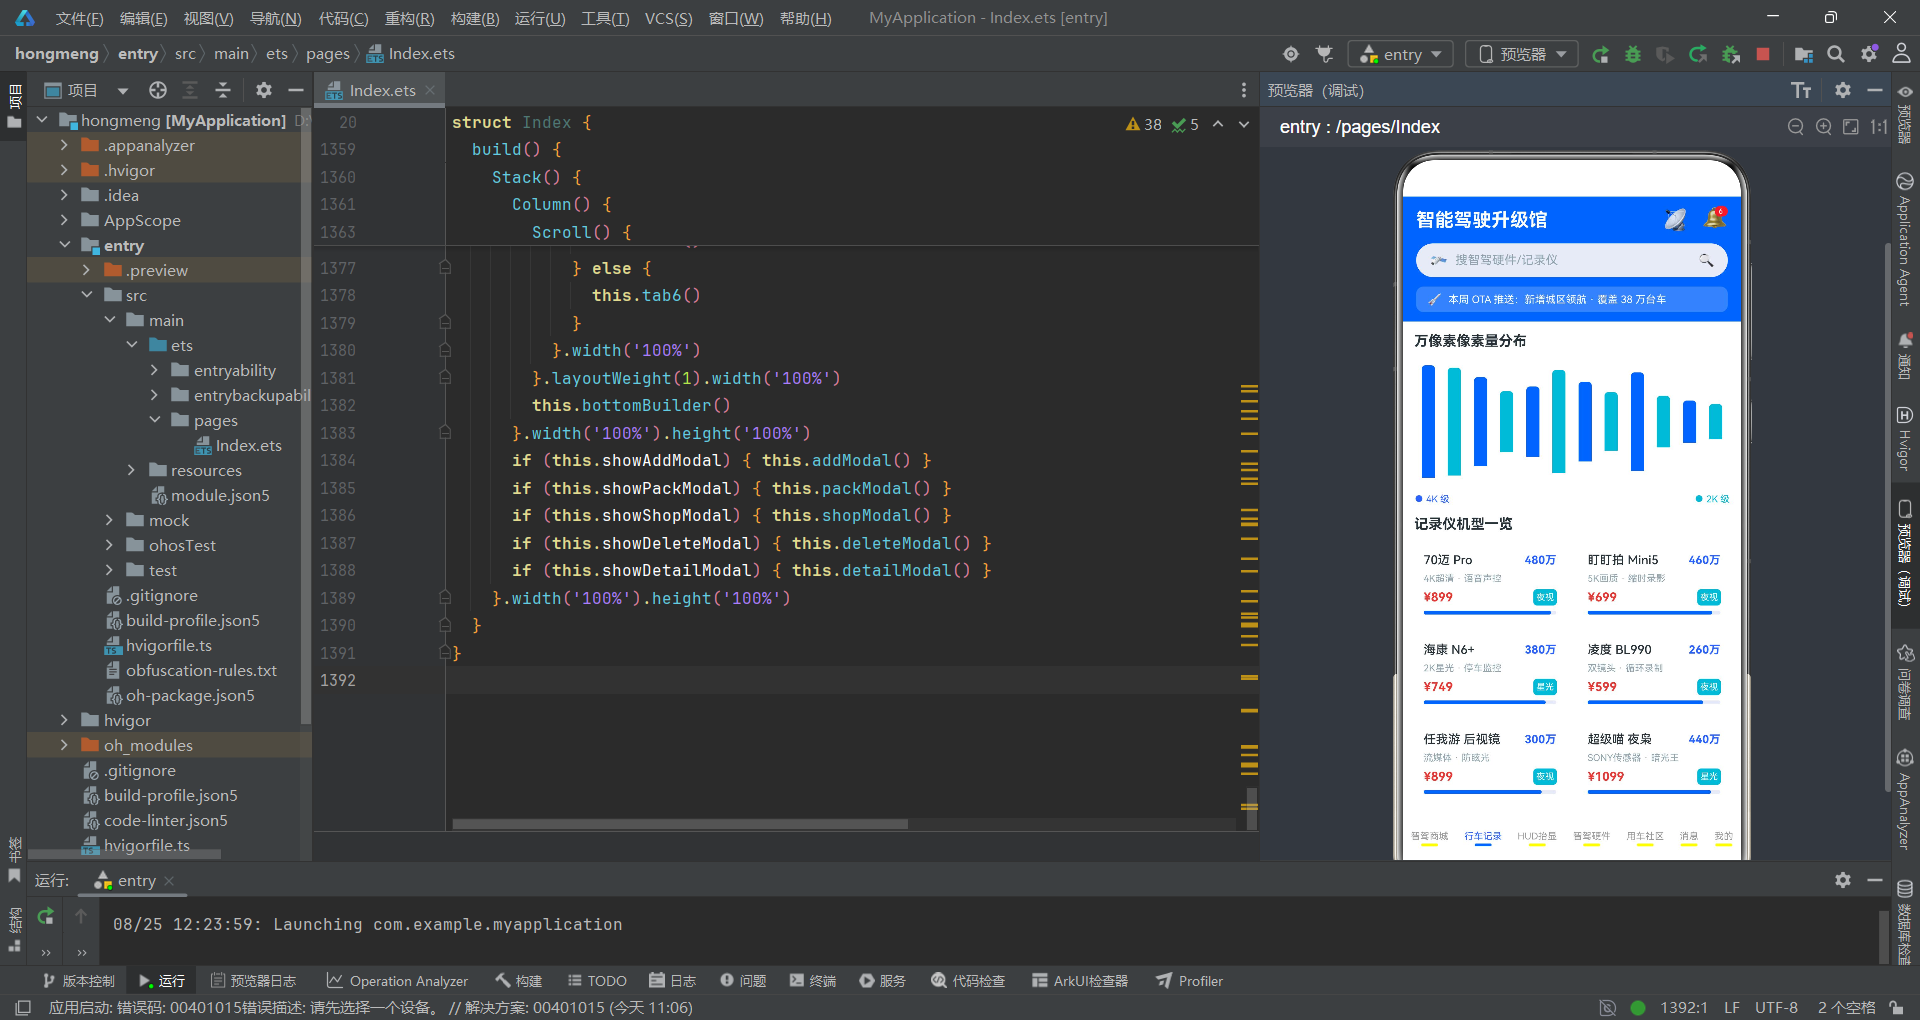Click the Tt text size icon in previewer

1801,90
